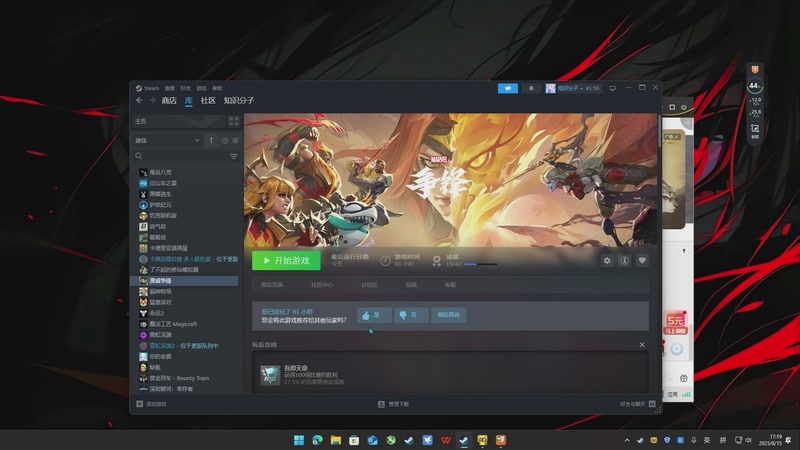Open the notifications bell
The height and width of the screenshot is (450, 800).
531,88
